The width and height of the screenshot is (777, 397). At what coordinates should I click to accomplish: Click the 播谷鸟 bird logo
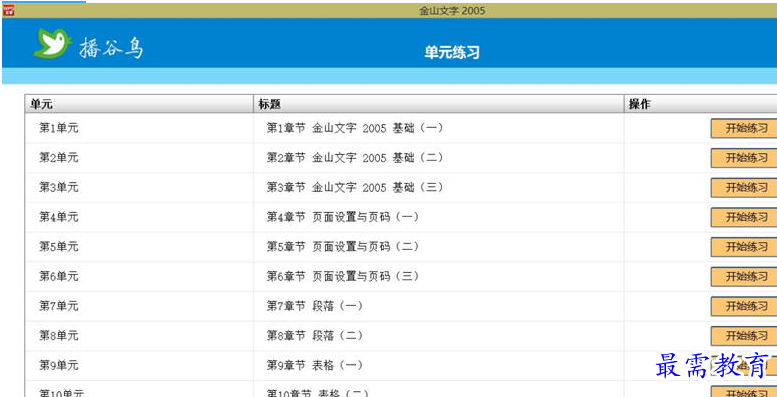click(x=53, y=44)
